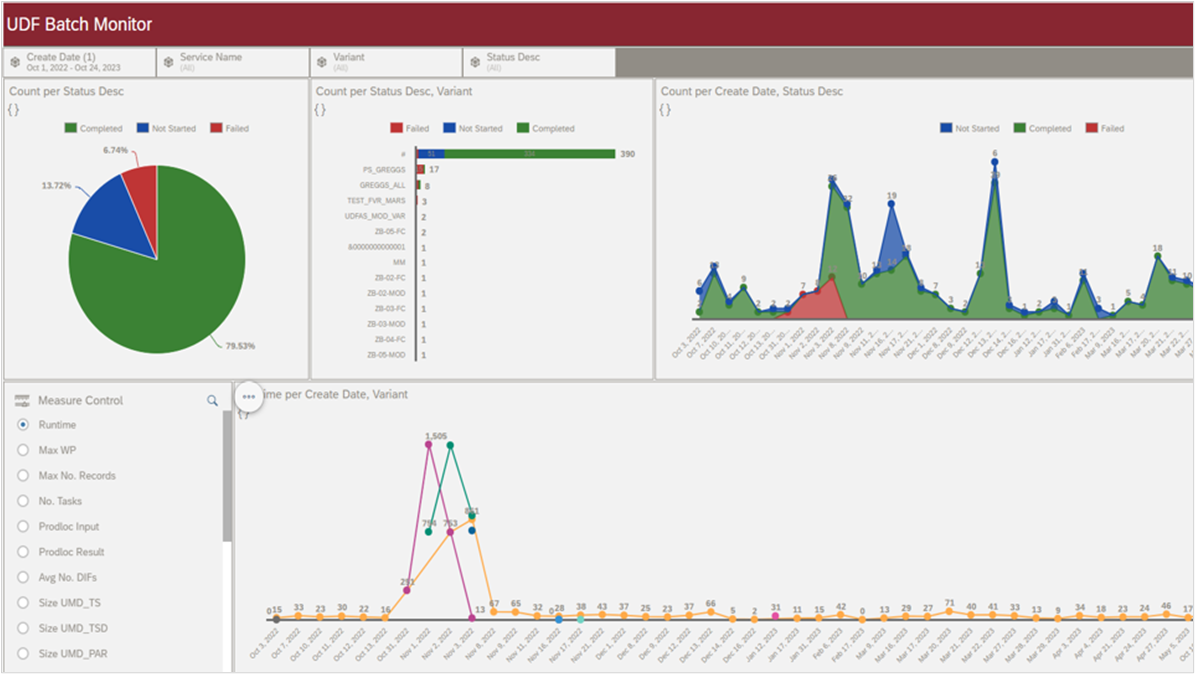
Task: Click the Create Date filter cube icon
Action: click(x=15, y=62)
